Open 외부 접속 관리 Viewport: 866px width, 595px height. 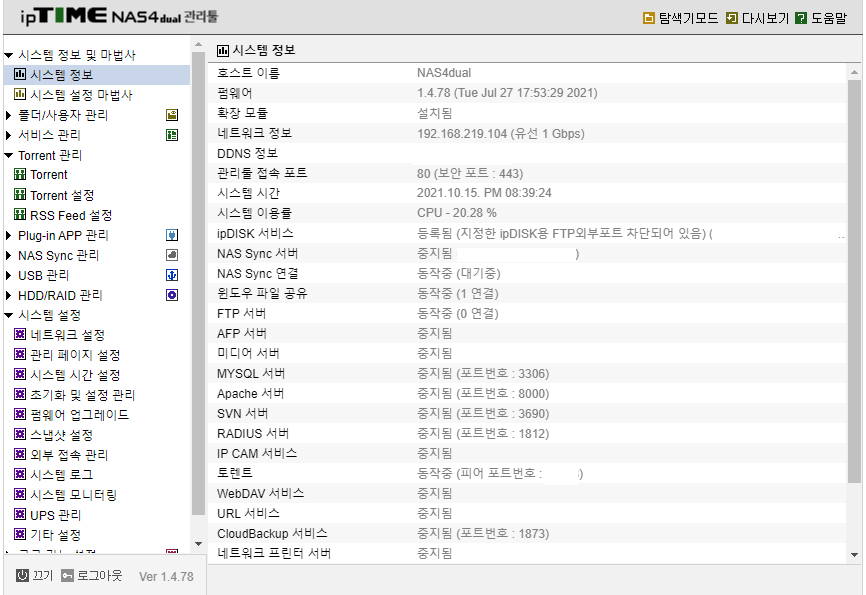tap(69, 455)
